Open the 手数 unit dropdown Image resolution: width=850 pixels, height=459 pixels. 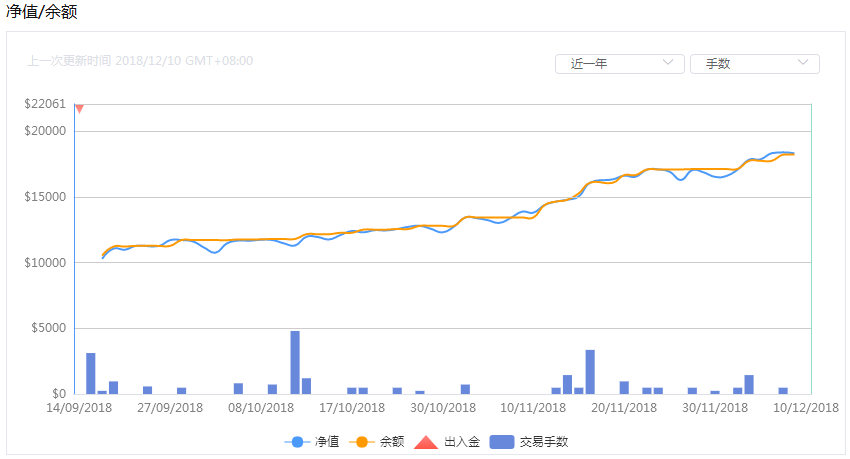[754, 64]
